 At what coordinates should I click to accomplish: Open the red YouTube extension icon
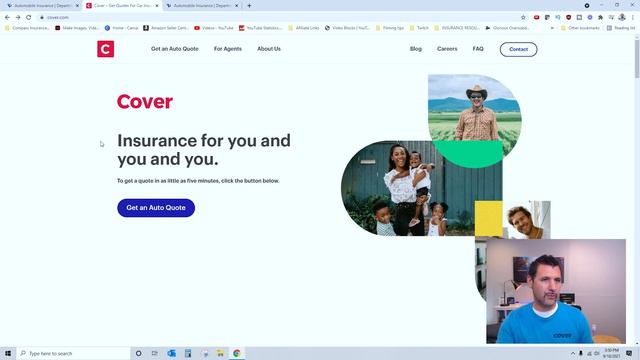point(536,18)
